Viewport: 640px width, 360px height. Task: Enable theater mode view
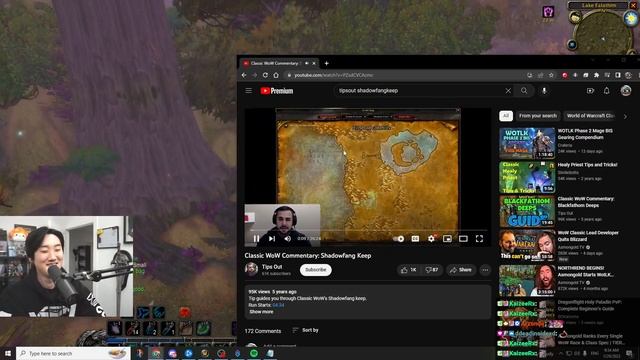tap(463, 239)
